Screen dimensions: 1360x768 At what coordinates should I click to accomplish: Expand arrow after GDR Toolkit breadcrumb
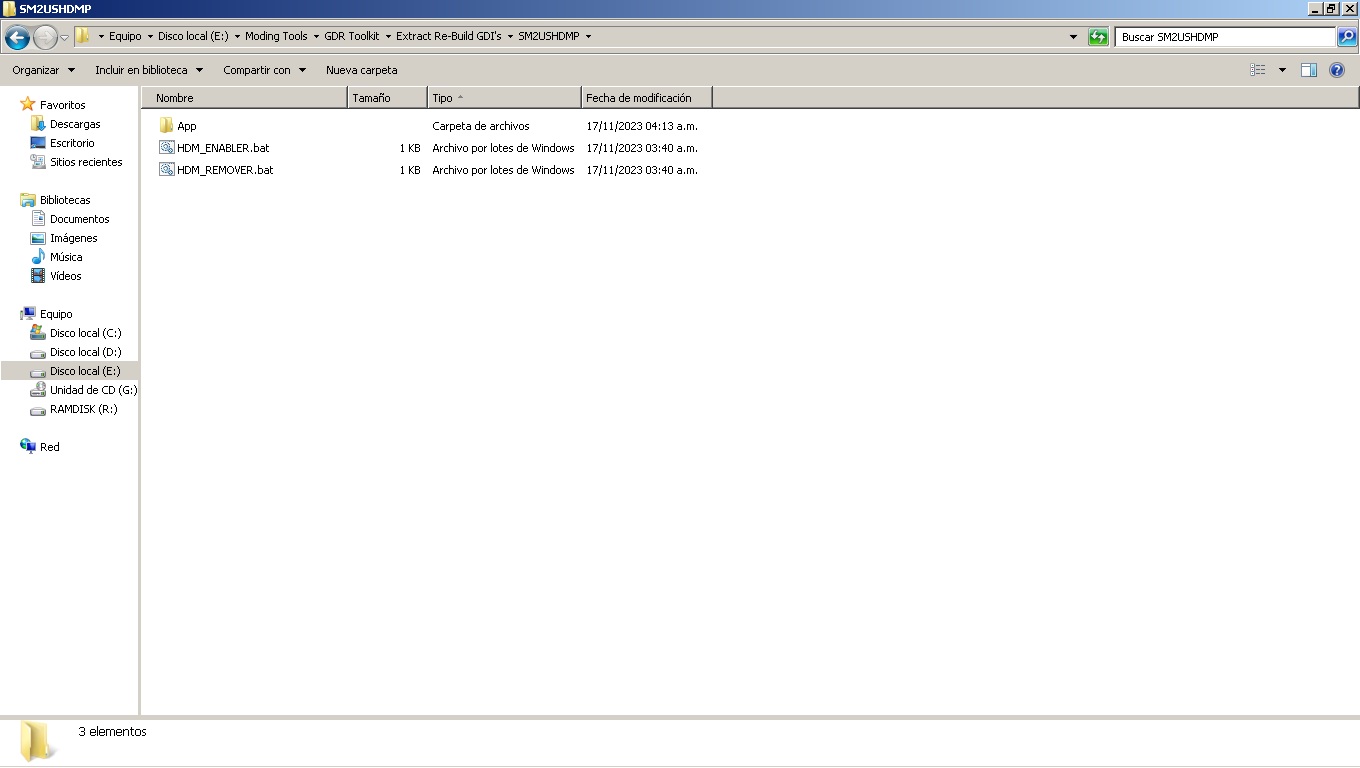point(388,36)
